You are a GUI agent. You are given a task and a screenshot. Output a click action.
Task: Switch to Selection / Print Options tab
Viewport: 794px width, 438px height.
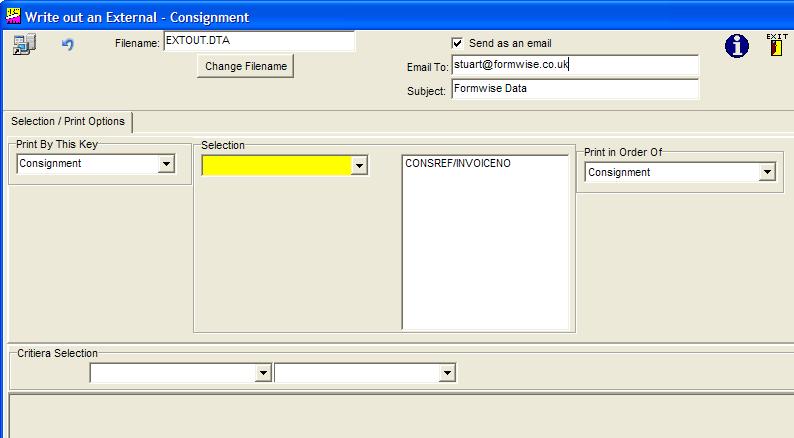(x=68, y=122)
